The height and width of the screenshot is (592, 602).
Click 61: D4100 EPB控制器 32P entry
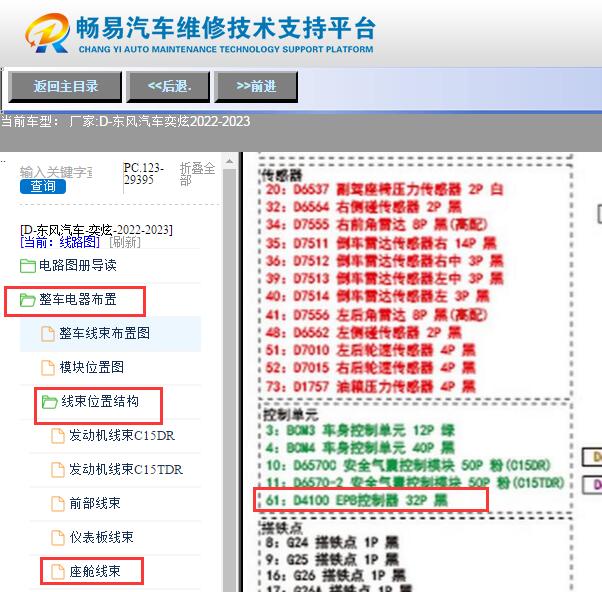click(x=357, y=500)
